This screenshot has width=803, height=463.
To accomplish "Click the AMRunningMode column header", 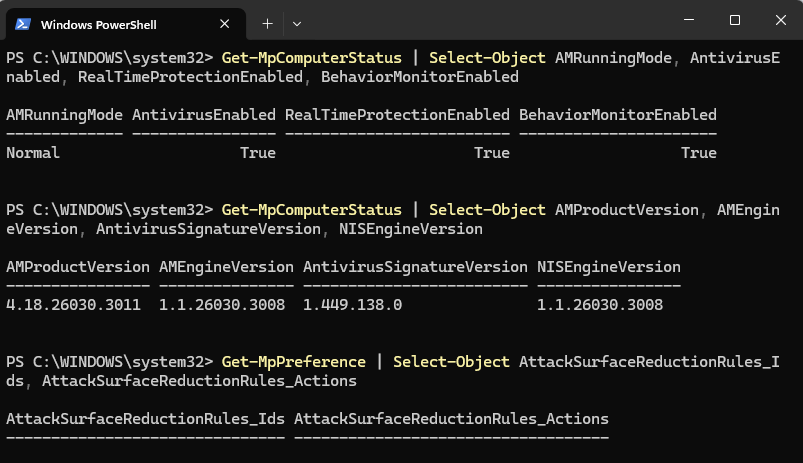I will click(x=64, y=115).
